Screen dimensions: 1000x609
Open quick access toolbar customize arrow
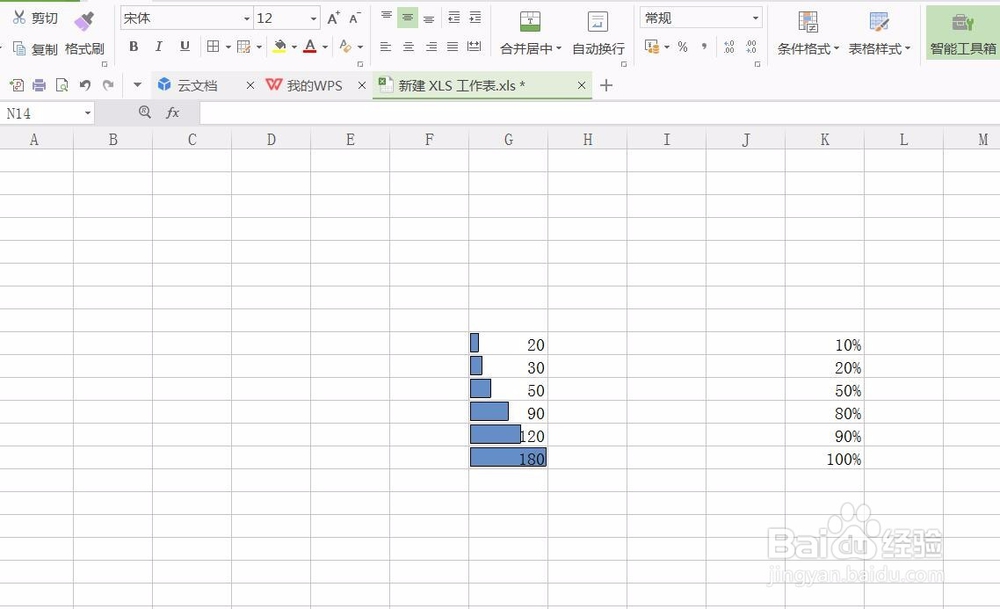[137, 84]
